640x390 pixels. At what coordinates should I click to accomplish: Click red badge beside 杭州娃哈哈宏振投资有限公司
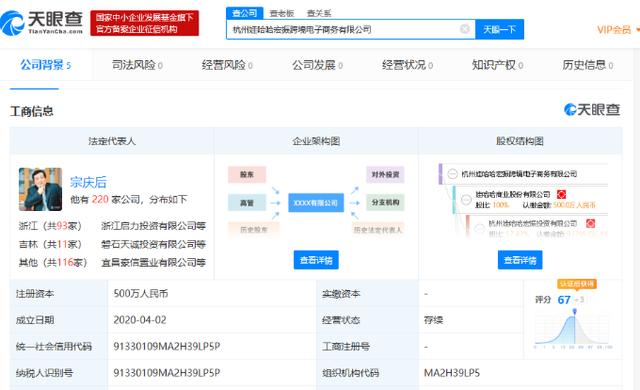590,223
